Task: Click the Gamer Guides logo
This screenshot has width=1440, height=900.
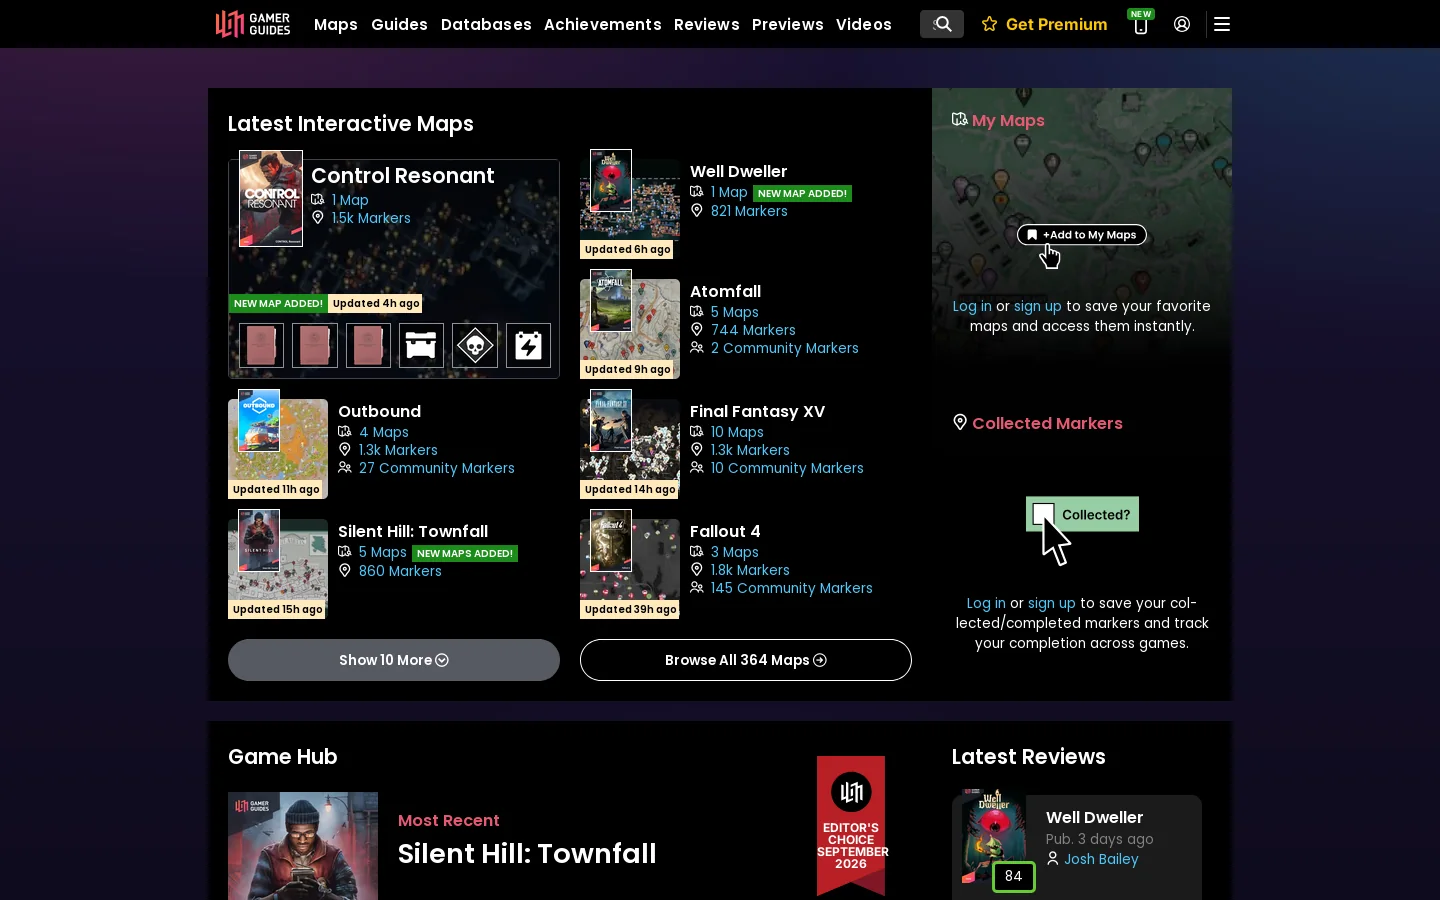Action: [x=253, y=24]
